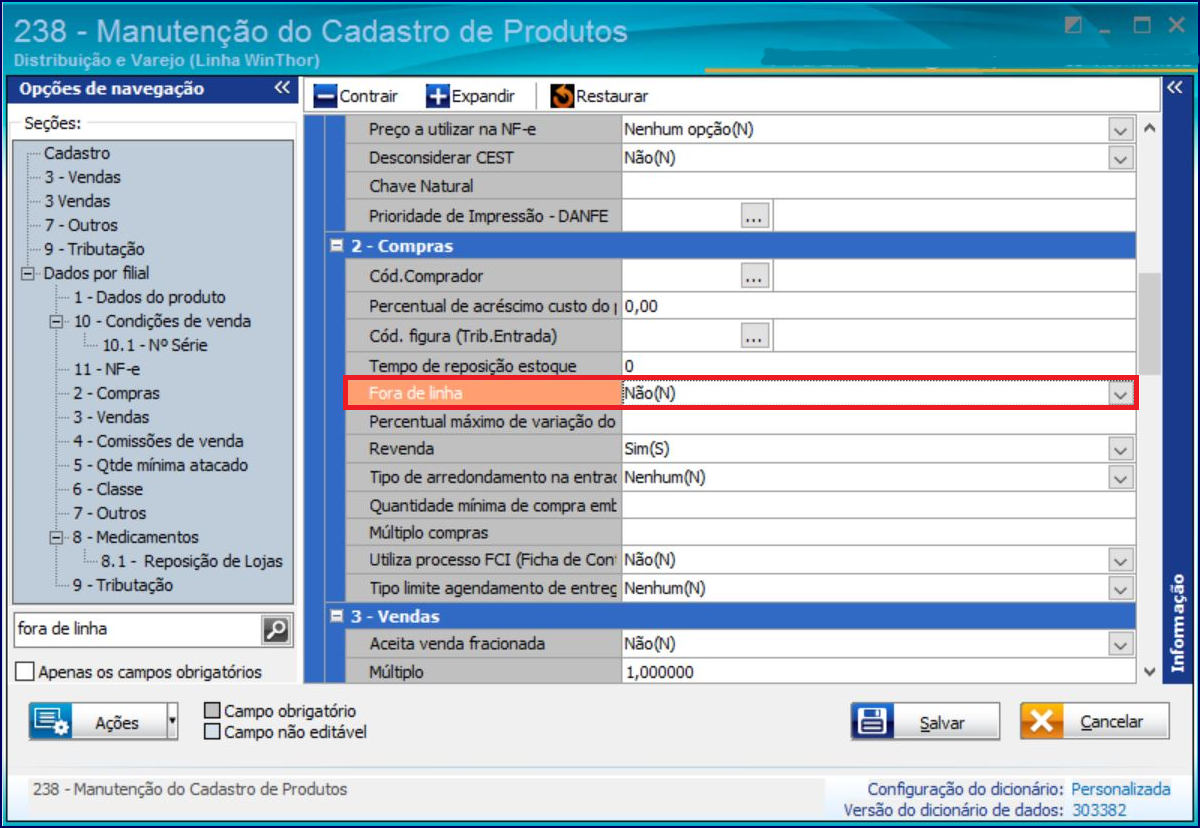The height and width of the screenshot is (828, 1200).
Task: Open the Utiliza processo FCI dropdown
Action: pos(1120,560)
